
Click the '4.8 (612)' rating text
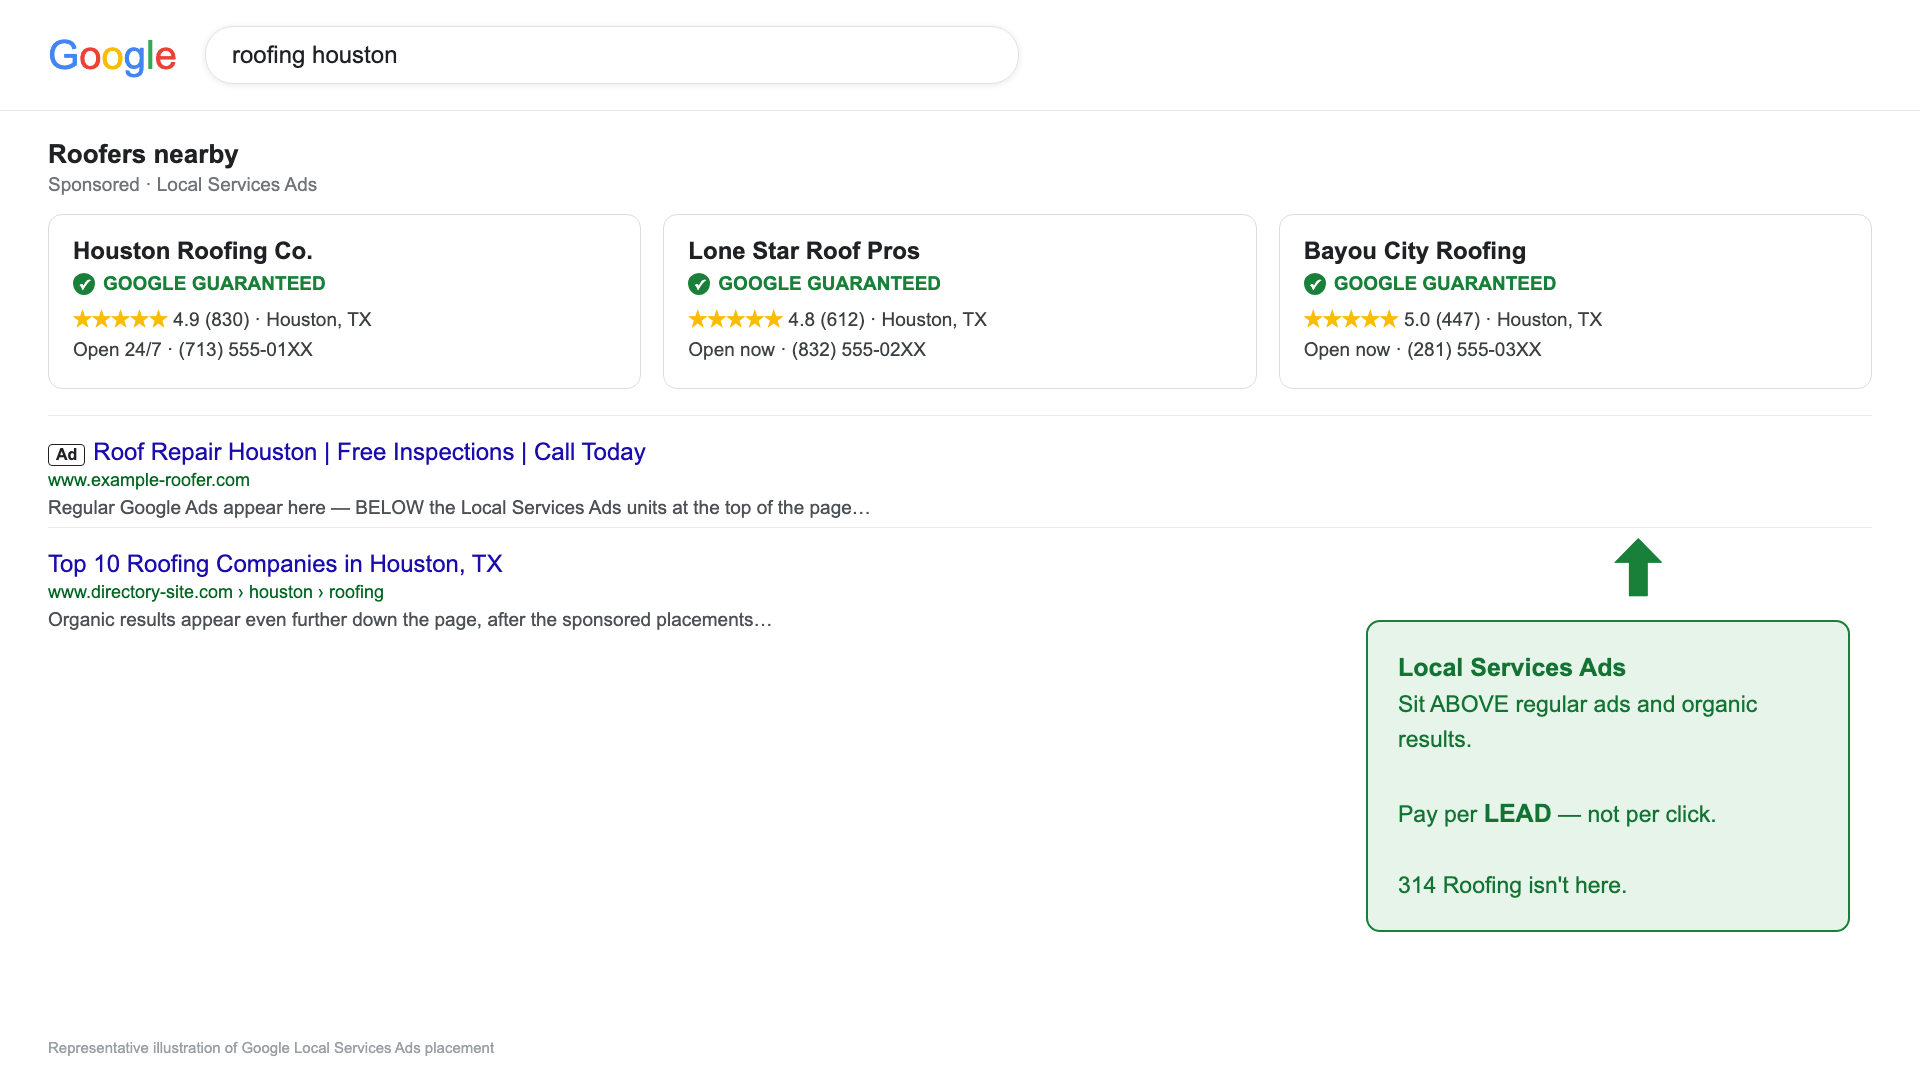click(x=826, y=320)
